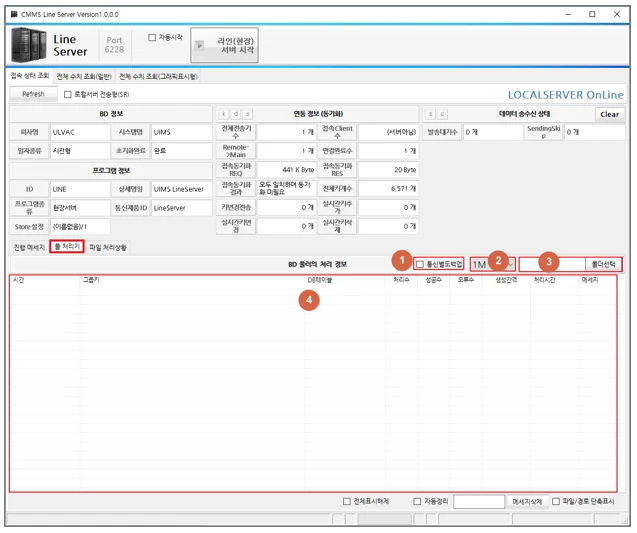The height and width of the screenshot is (533, 637).
Task: Click the Clear button
Action: tap(609, 114)
